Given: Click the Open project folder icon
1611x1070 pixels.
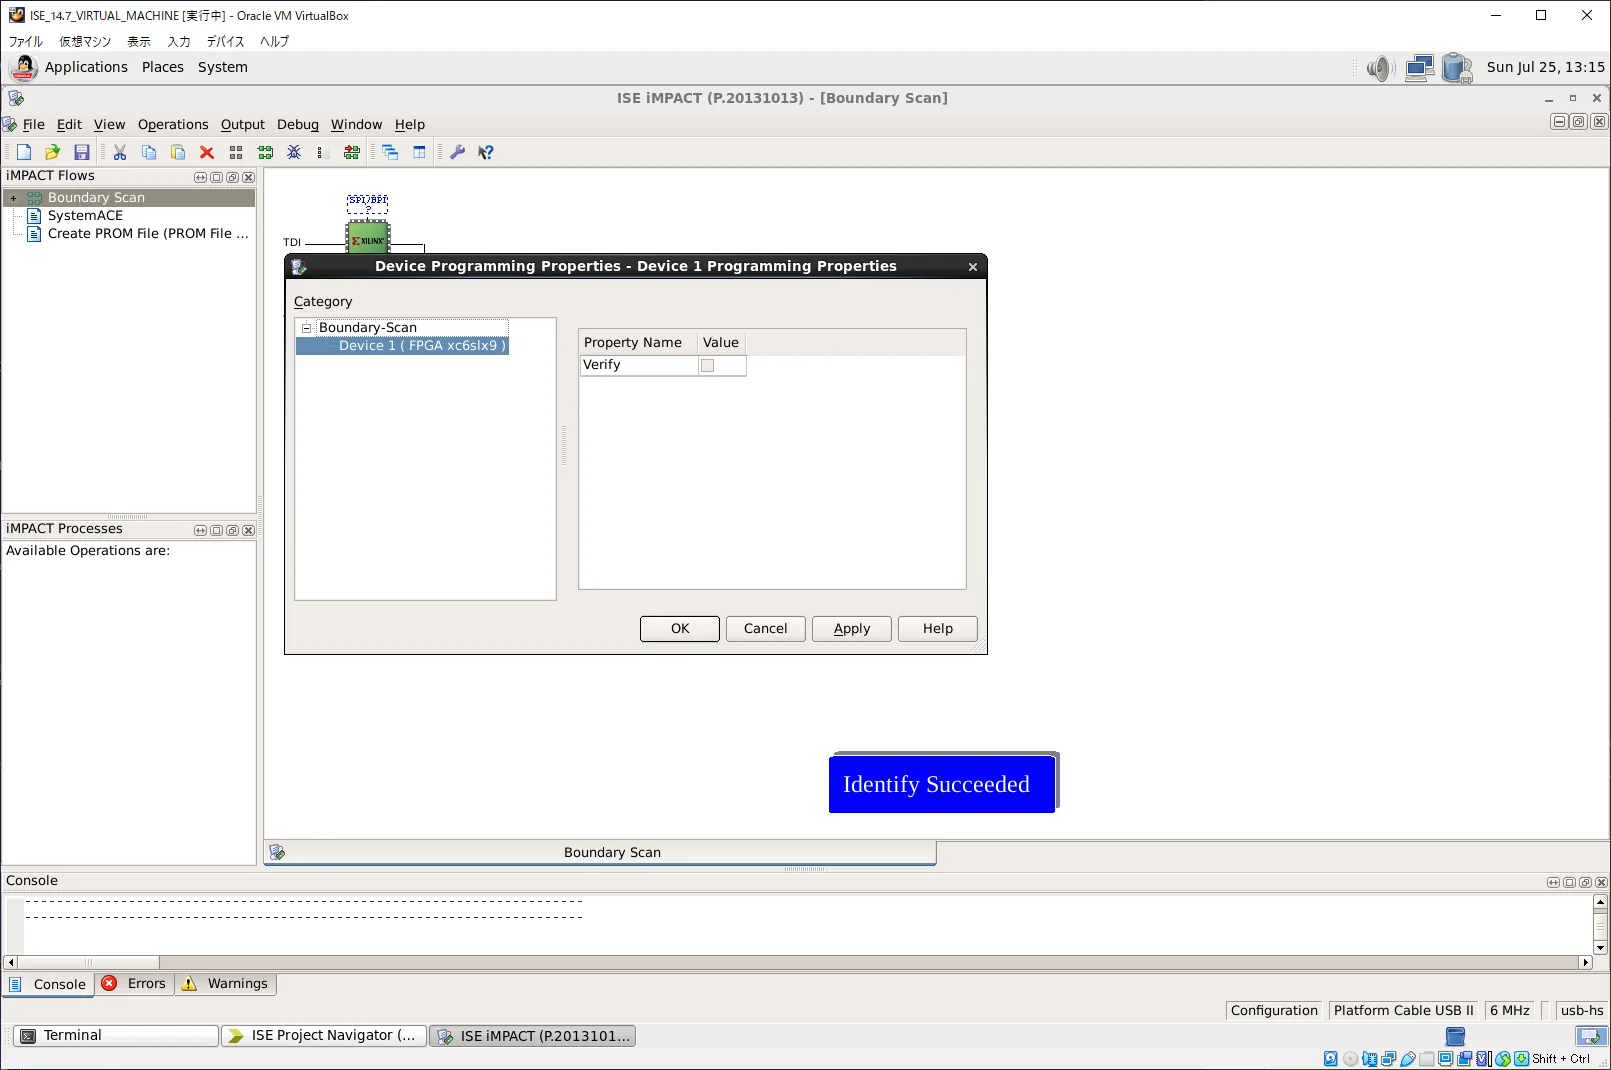Looking at the screenshot, I should 53,152.
